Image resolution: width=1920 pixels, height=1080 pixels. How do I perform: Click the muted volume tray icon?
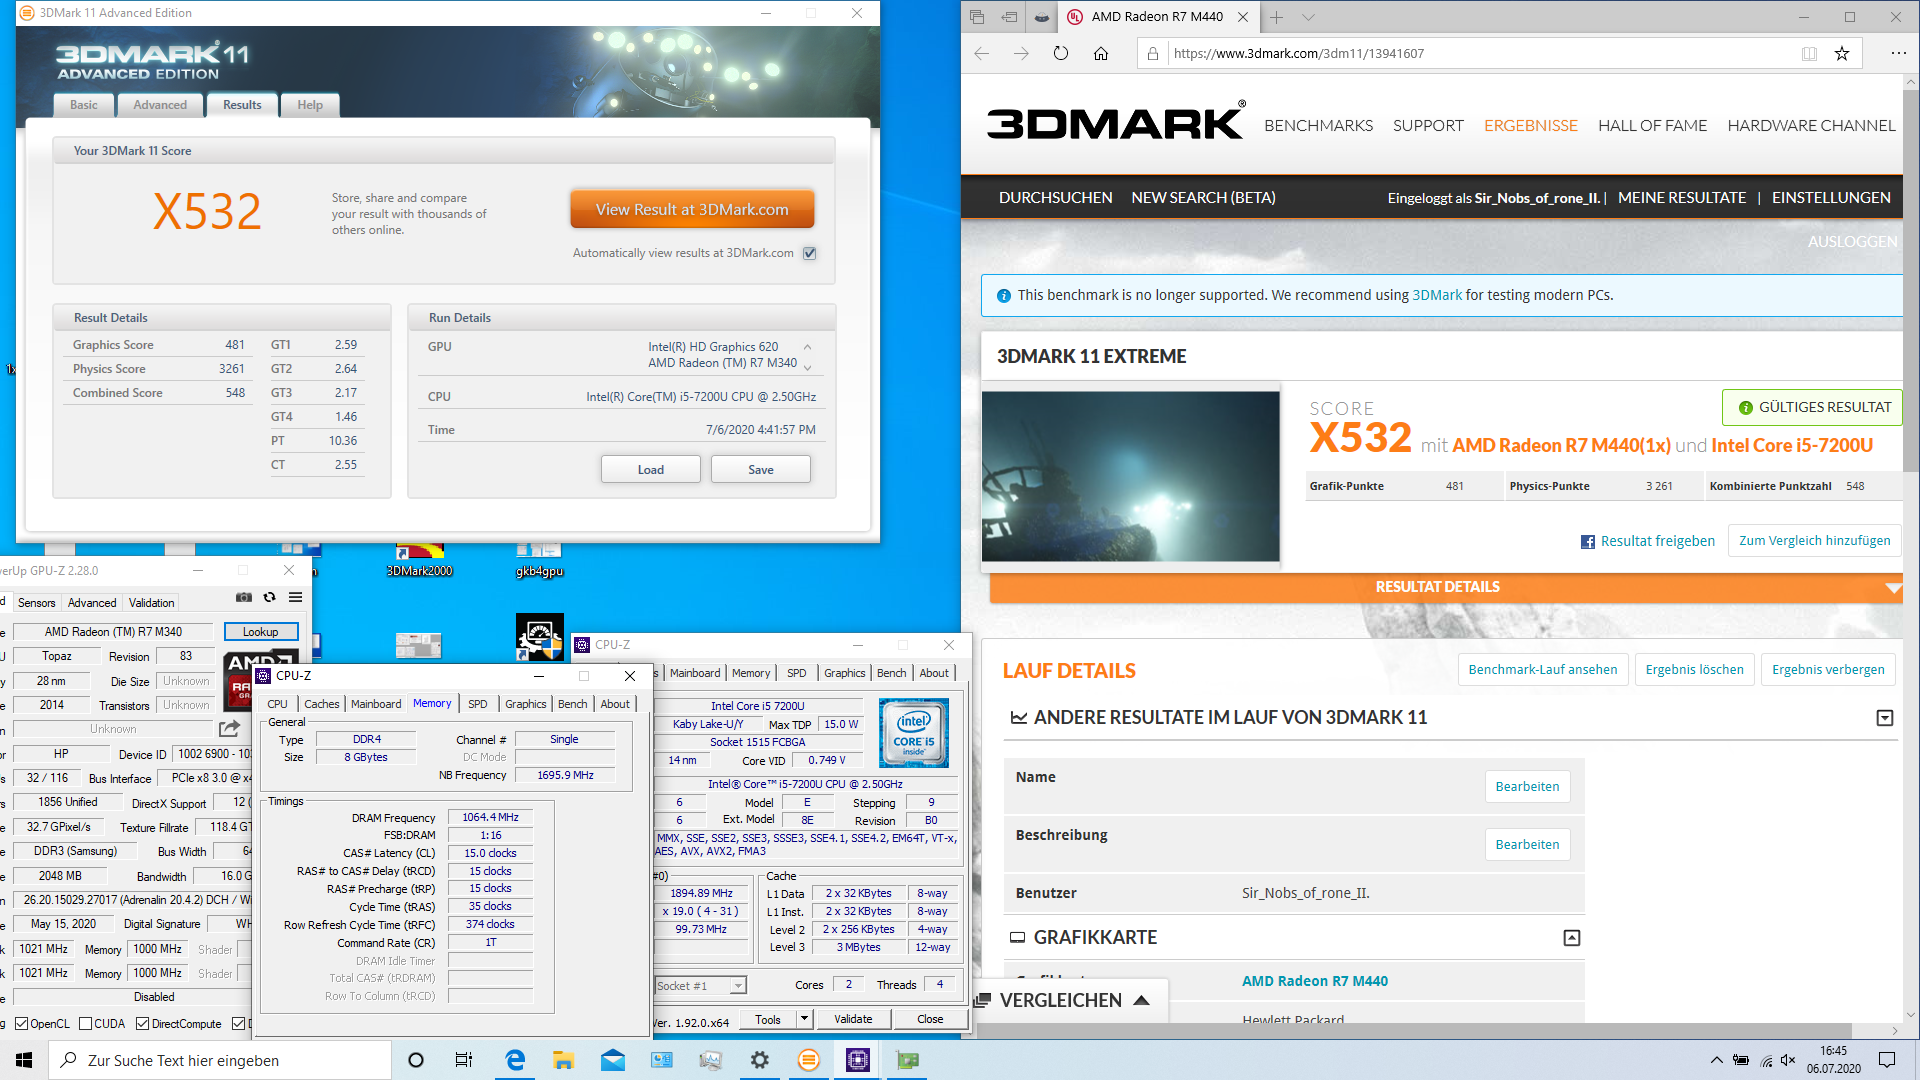pos(1788,1060)
